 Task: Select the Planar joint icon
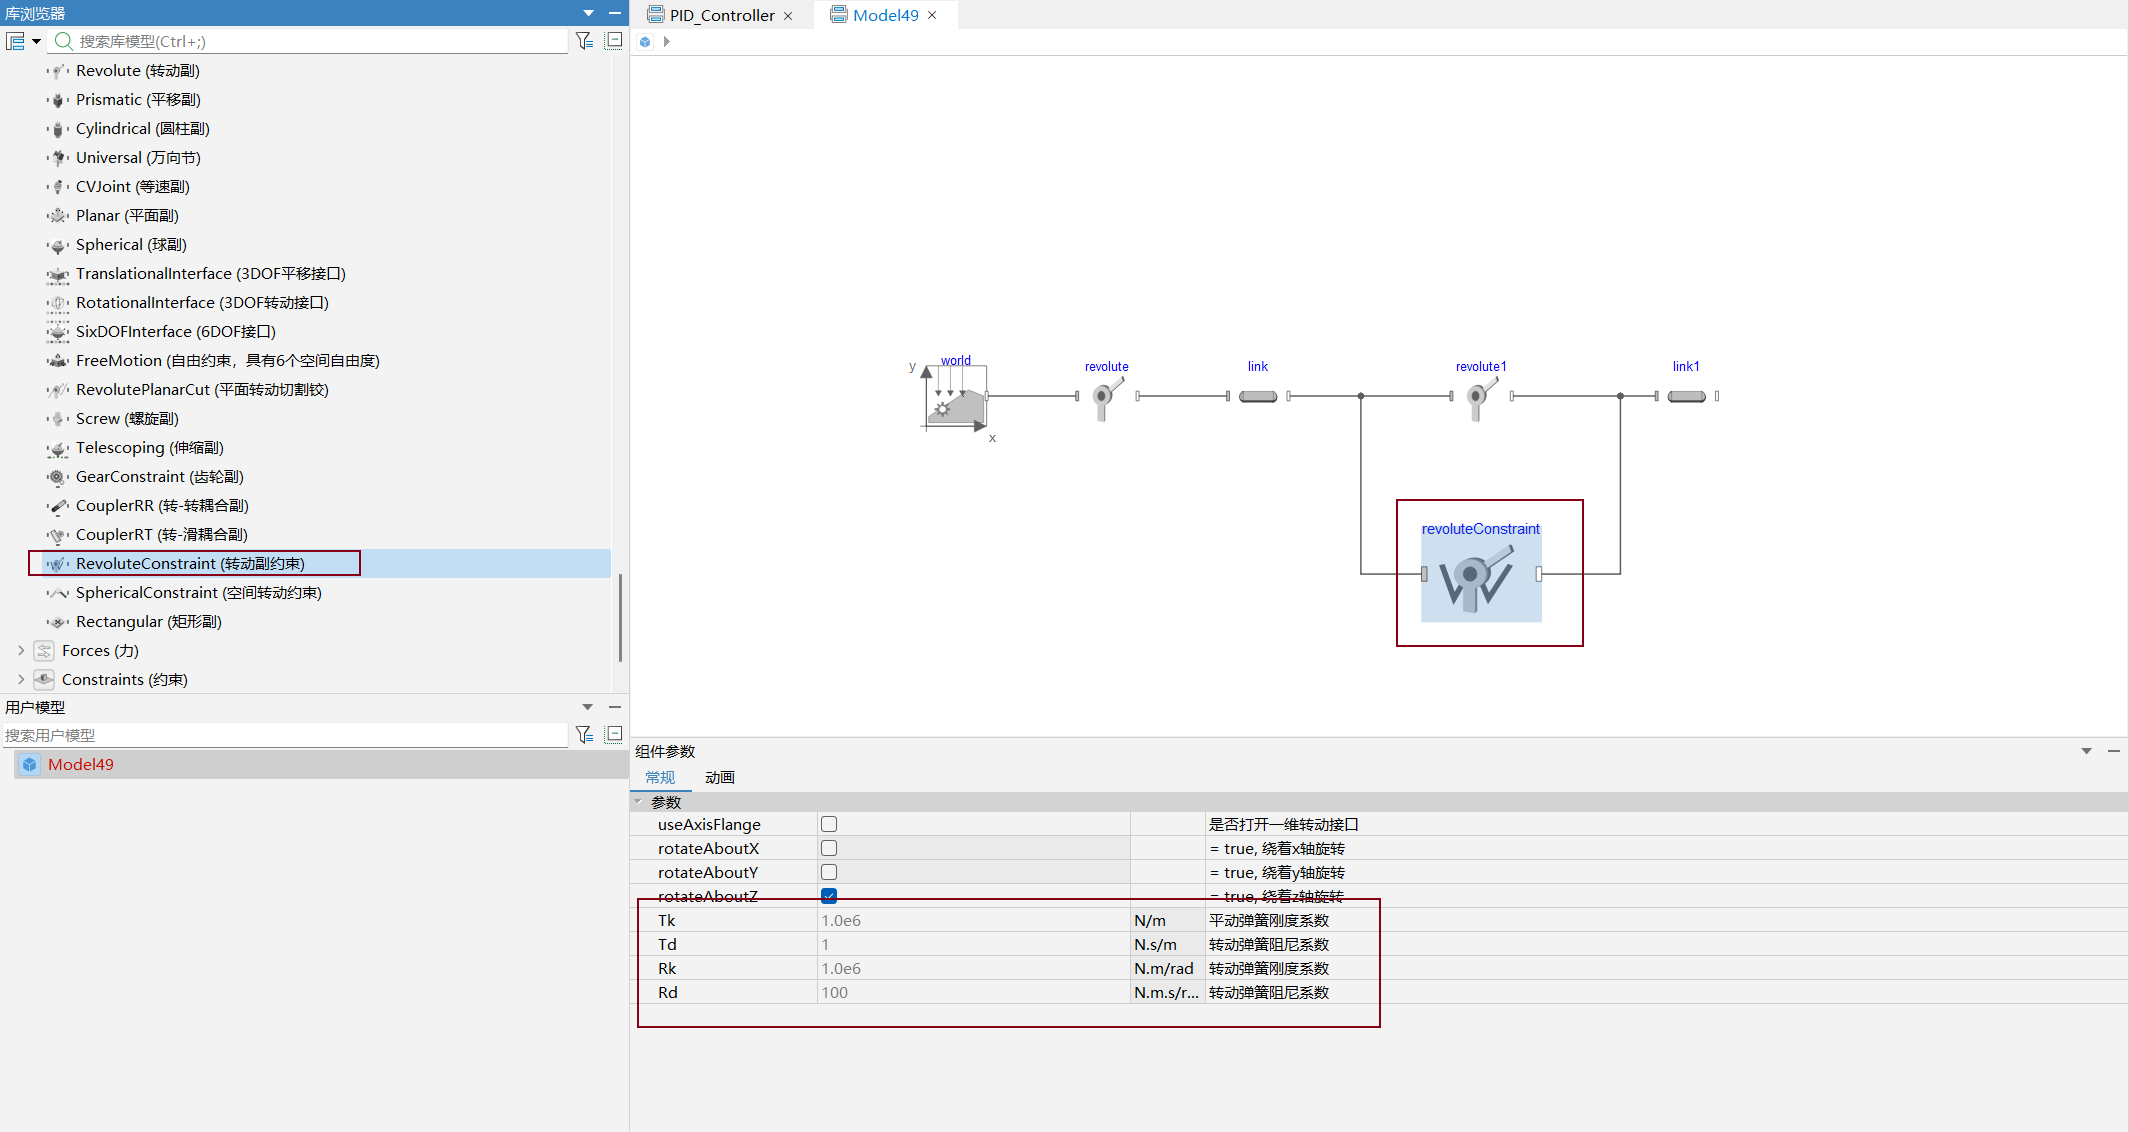pos(58,216)
